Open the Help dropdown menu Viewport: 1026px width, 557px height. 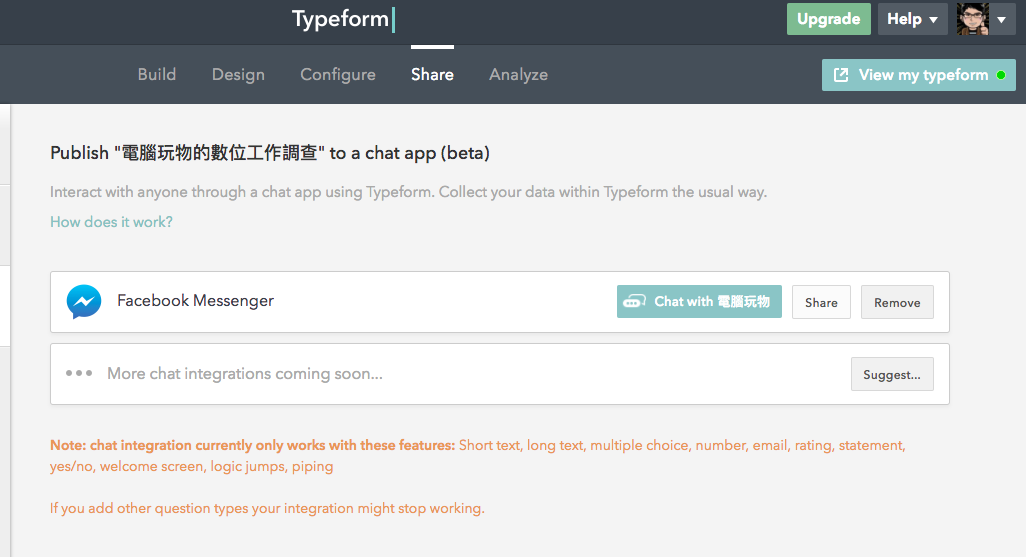click(x=912, y=19)
